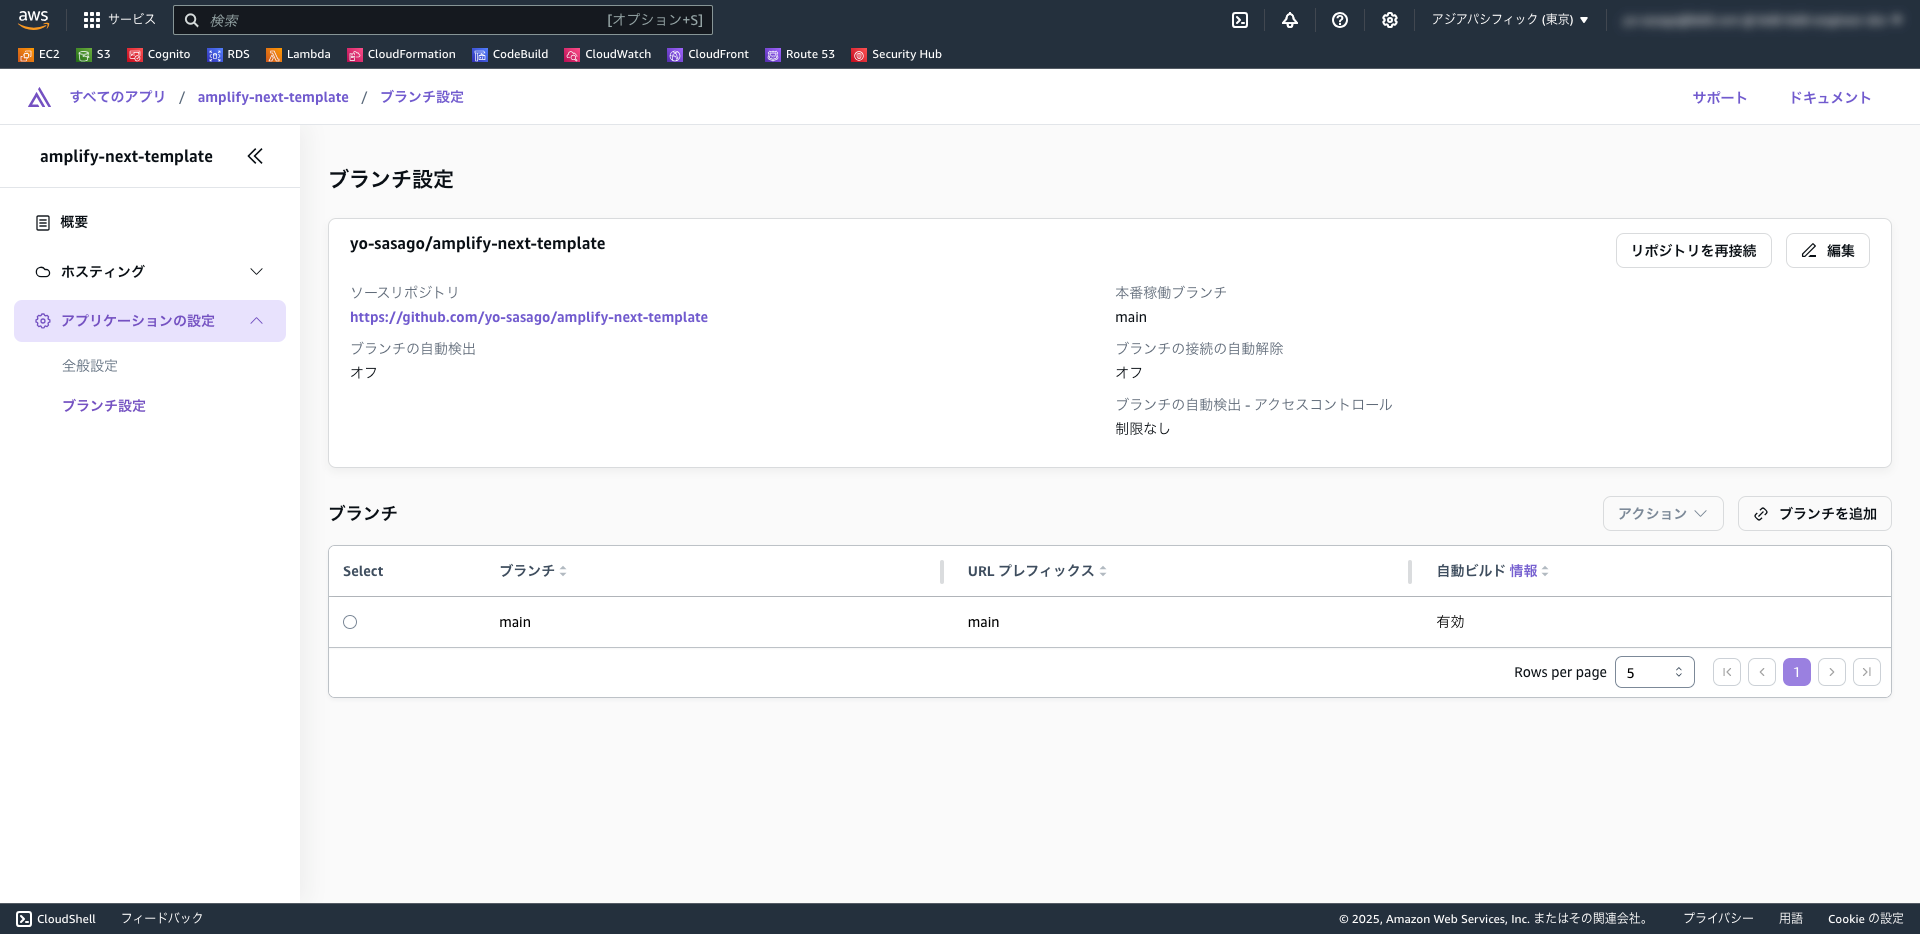Collapse the アプリケーションの設定 section
Image resolution: width=1920 pixels, height=934 pixels.
click(x=257, y=320)
